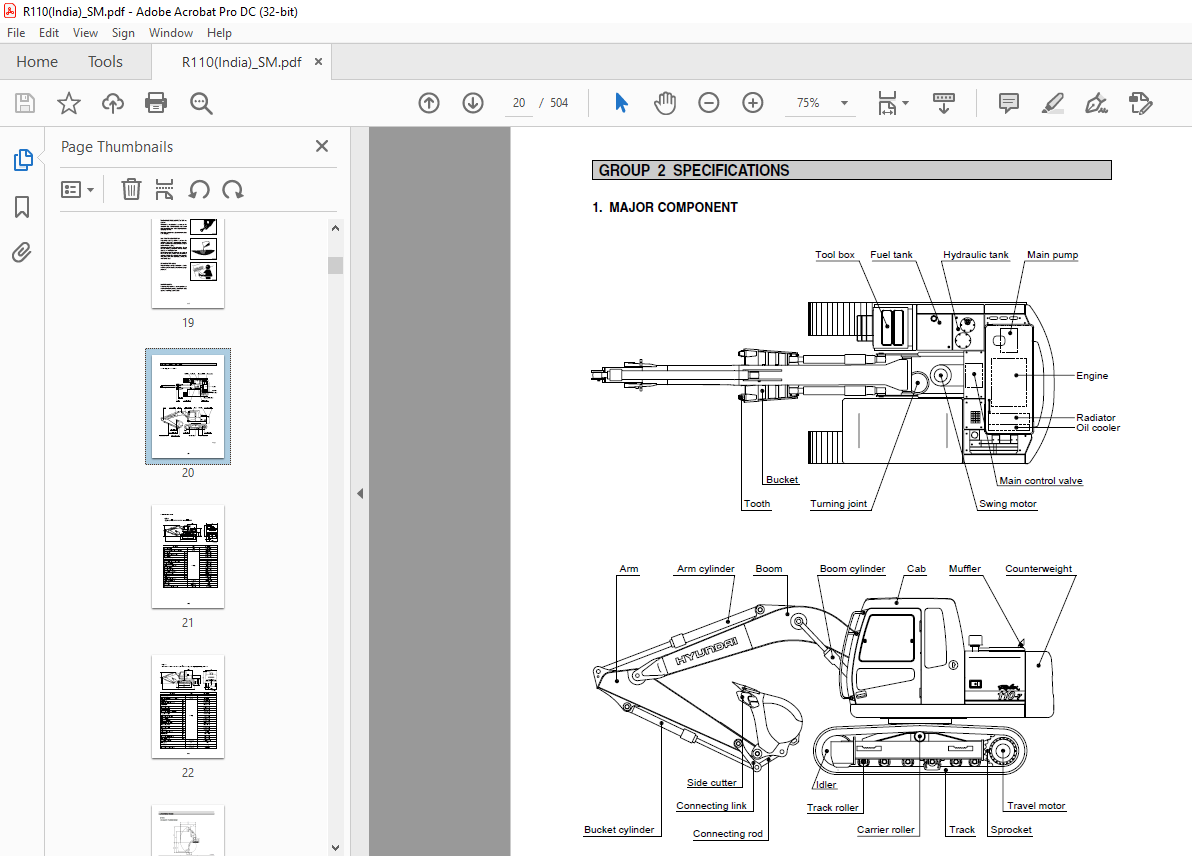The width and height of the screenshot is (1192, 856).
Task: Add a sticky note comment
Action: (x=1009, y=103)
